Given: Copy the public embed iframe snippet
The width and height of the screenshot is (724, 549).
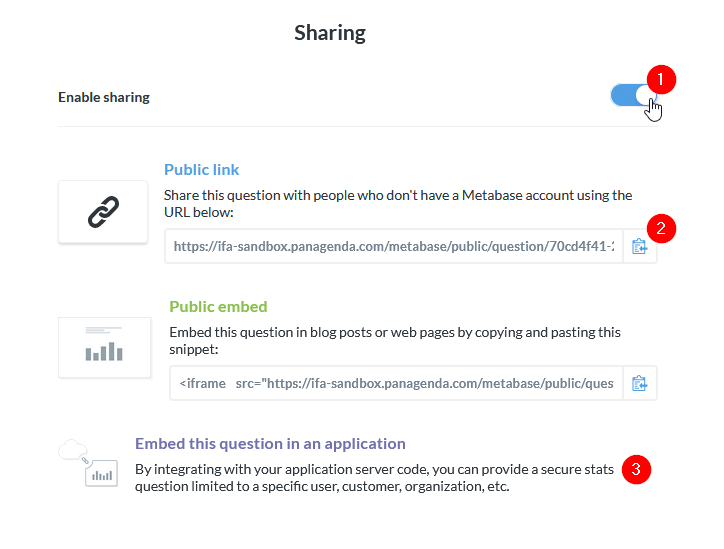Looking at the screenshot, I should (x=640, y=383).
